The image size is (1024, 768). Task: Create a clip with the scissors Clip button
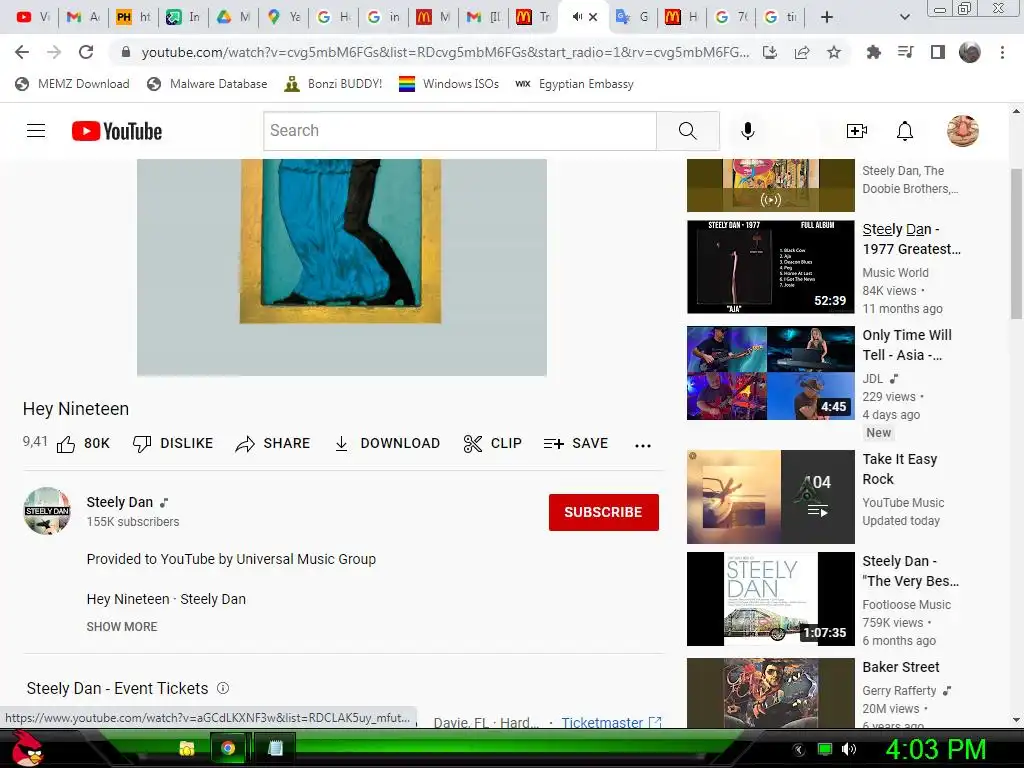click(492, 443)
